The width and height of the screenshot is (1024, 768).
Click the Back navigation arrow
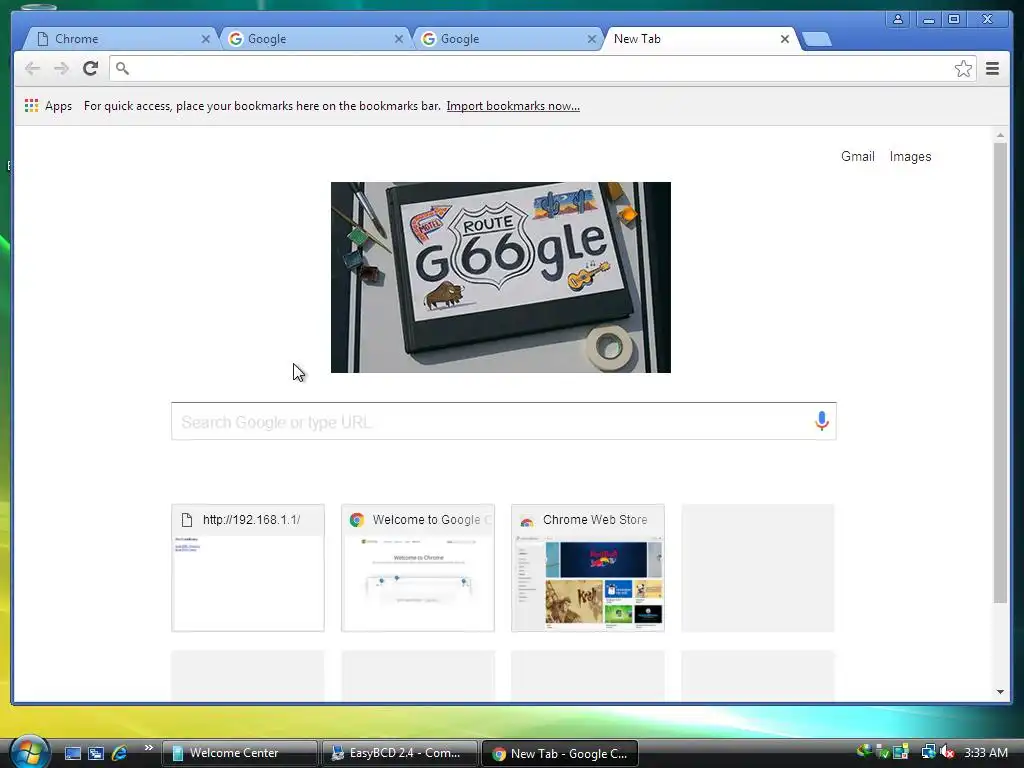click(x=32, y=69)
